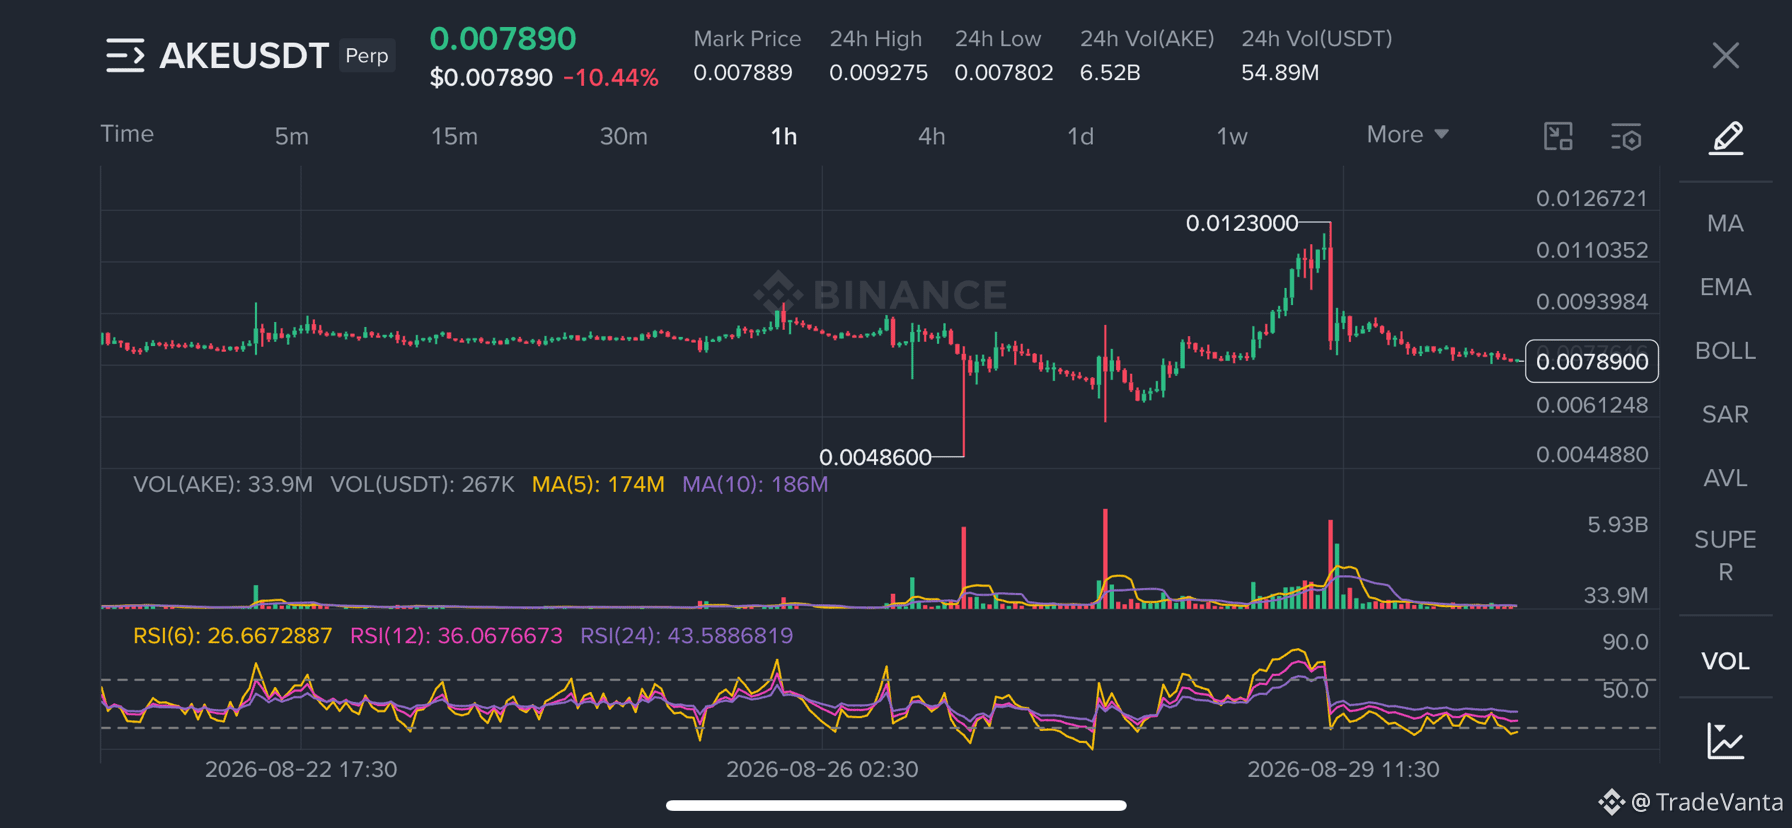Image resolution: width=1792 pixels, height=828 pixels.
Task: Click the current price label 0.0078900
Action: pos(1591,361)
